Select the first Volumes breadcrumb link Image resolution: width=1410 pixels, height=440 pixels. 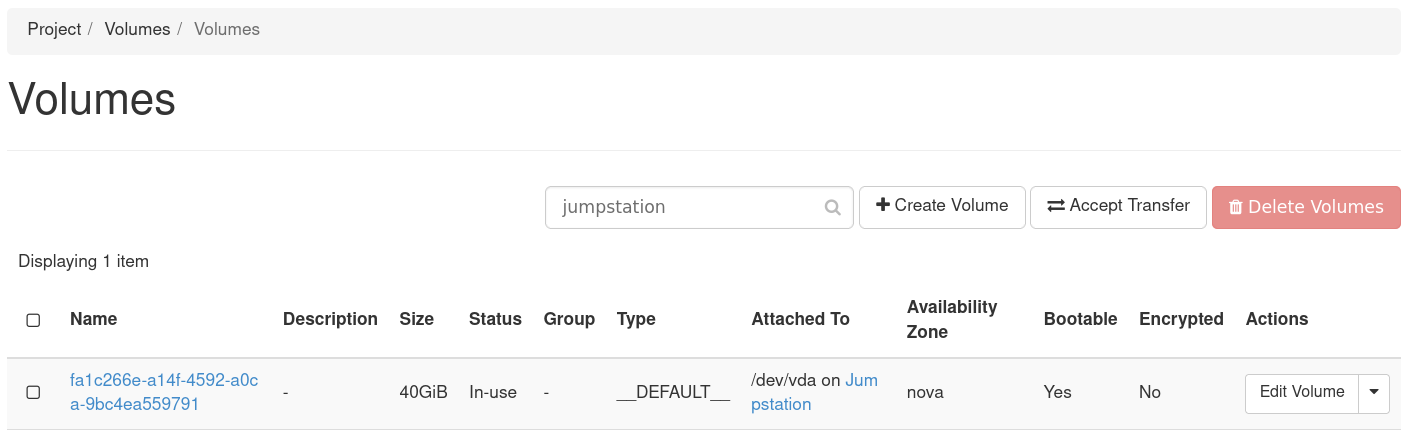137,29
